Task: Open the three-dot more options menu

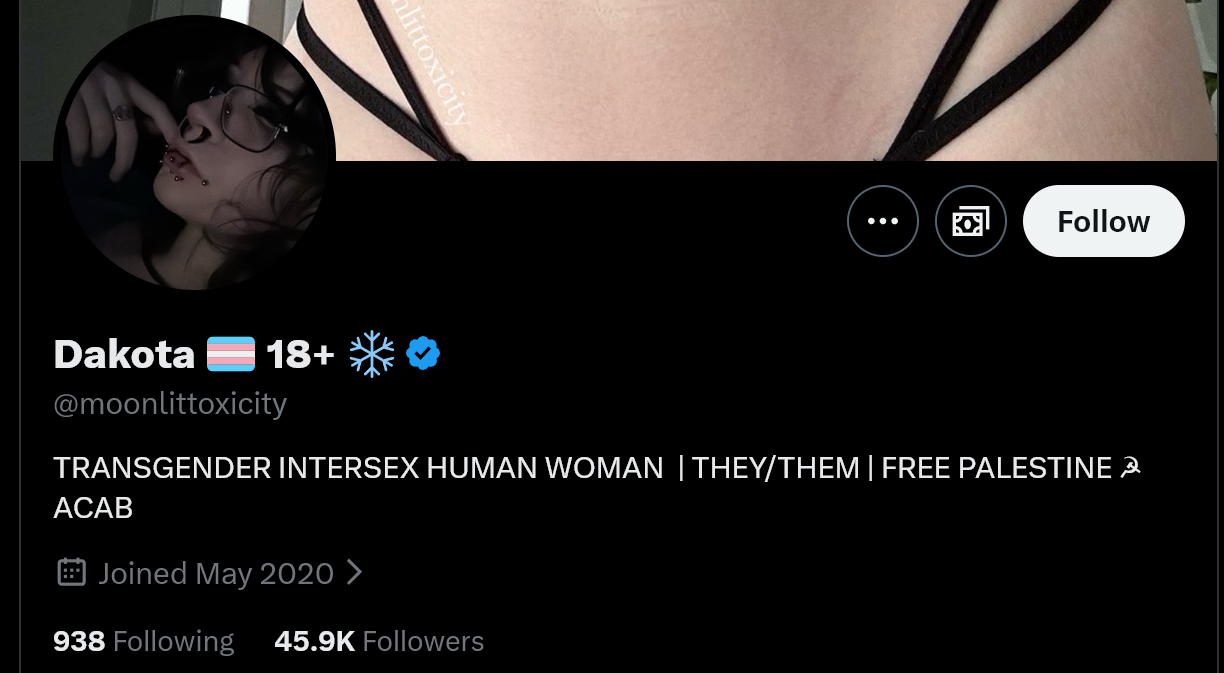Action: [x=883, y=221]
